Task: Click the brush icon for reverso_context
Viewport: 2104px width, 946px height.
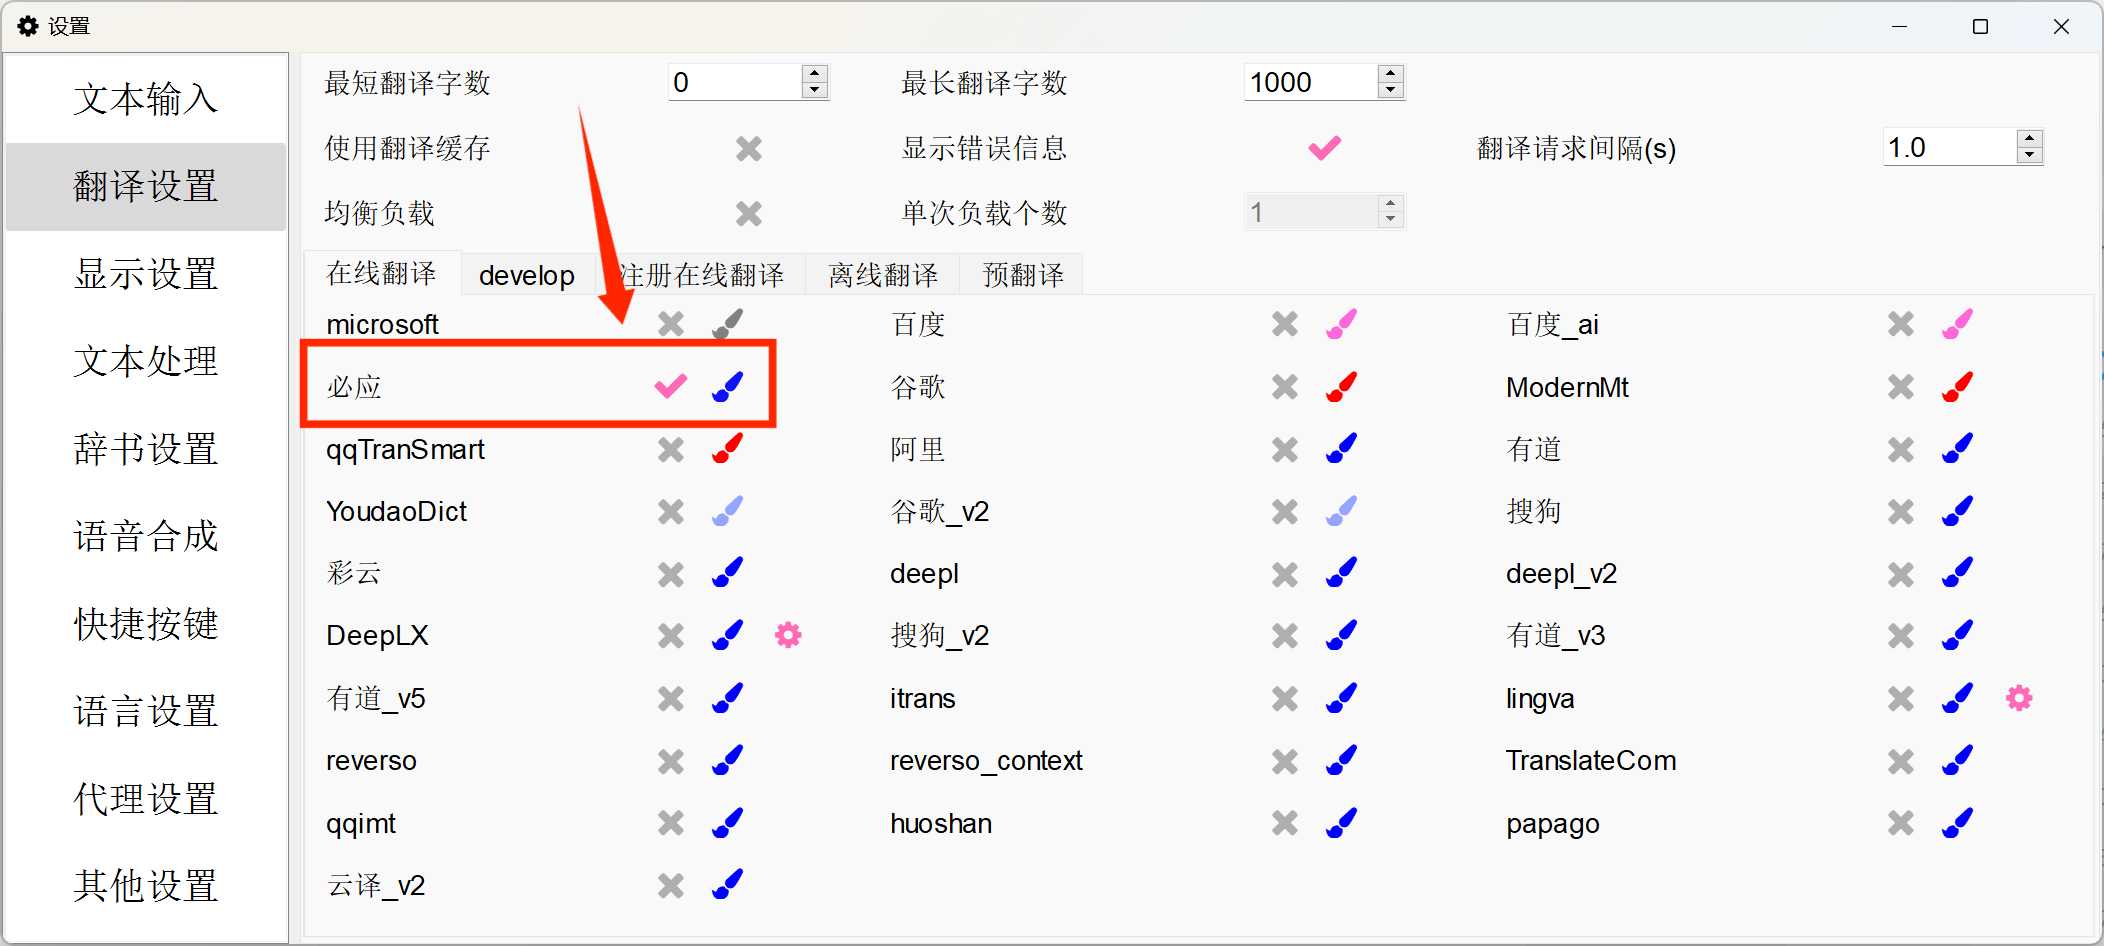Action: (1342, 760)
